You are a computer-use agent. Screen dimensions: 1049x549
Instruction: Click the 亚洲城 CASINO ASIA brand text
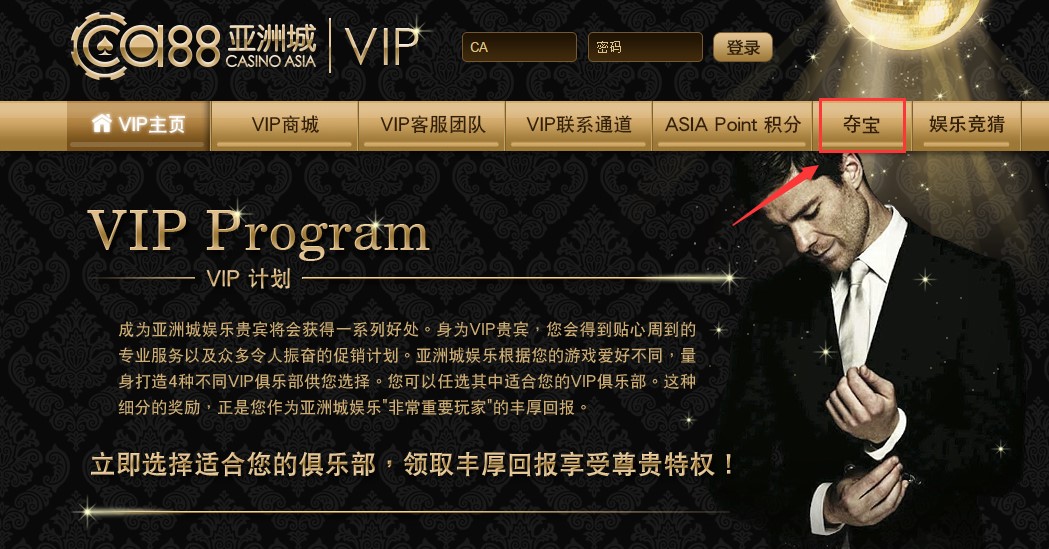pyautogui.click(x=271, y=47)
